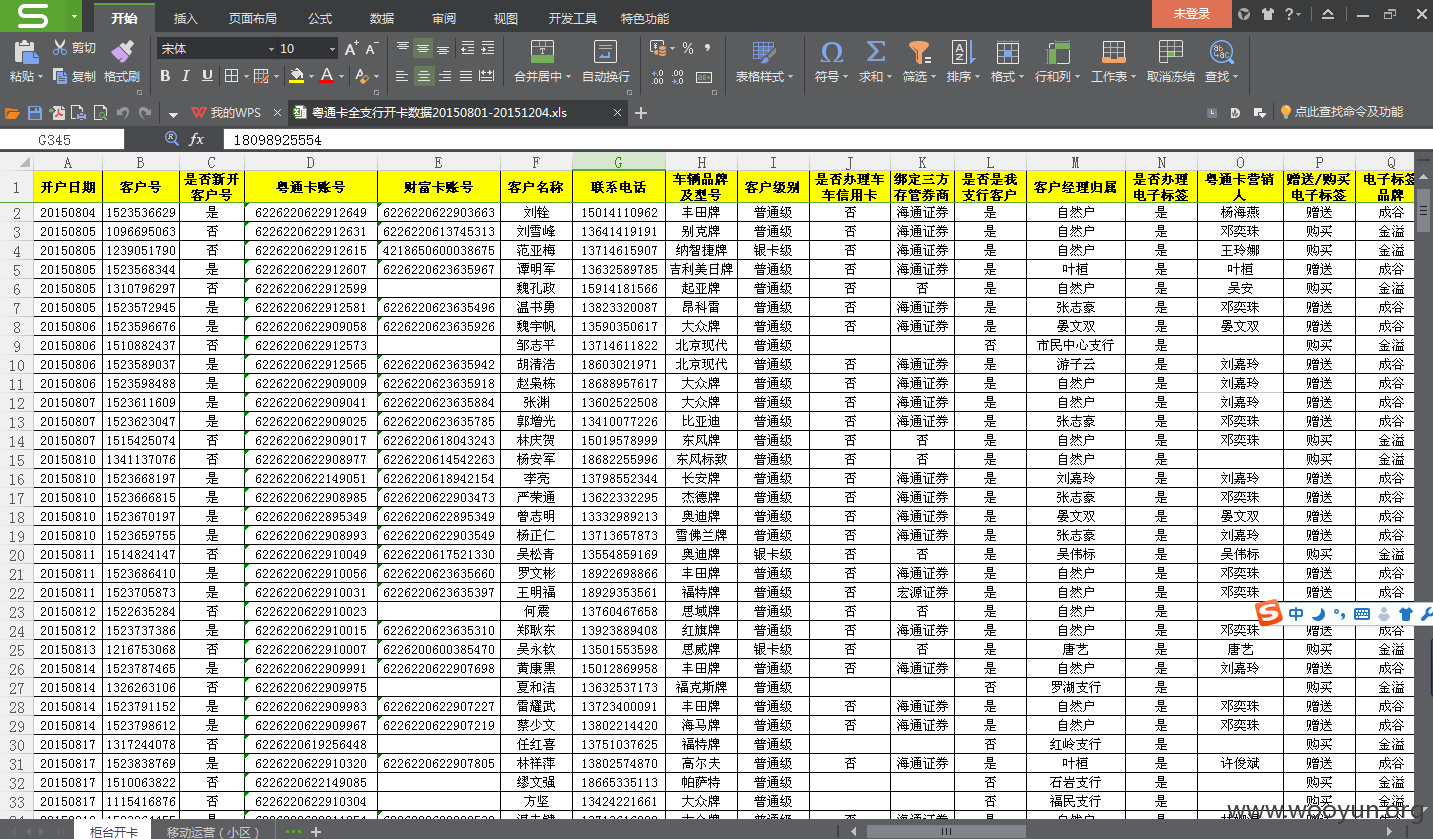Click the Worksheet (工作表) icon
Screen dimensions: 1433x839
(x=1113, y=52)
